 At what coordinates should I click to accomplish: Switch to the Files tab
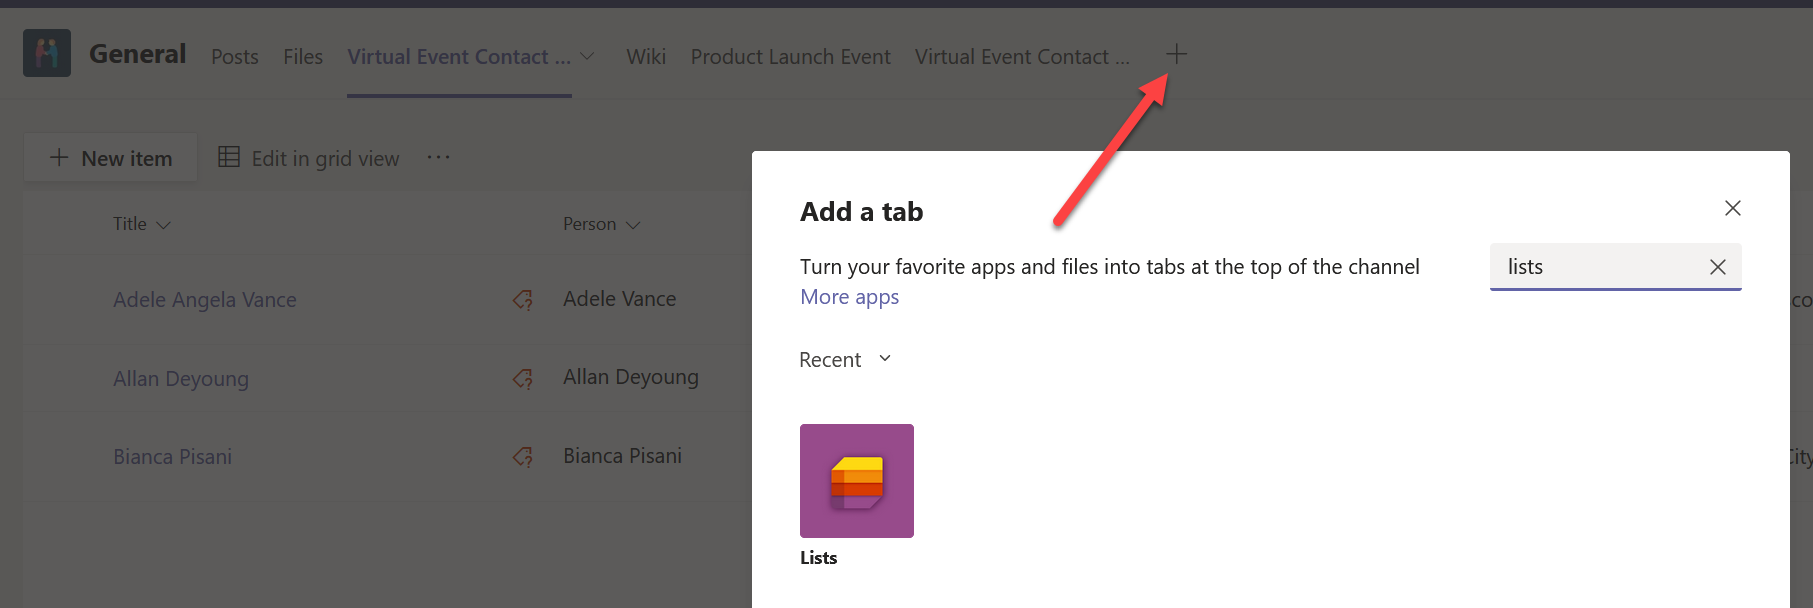(x=303, y=57)
